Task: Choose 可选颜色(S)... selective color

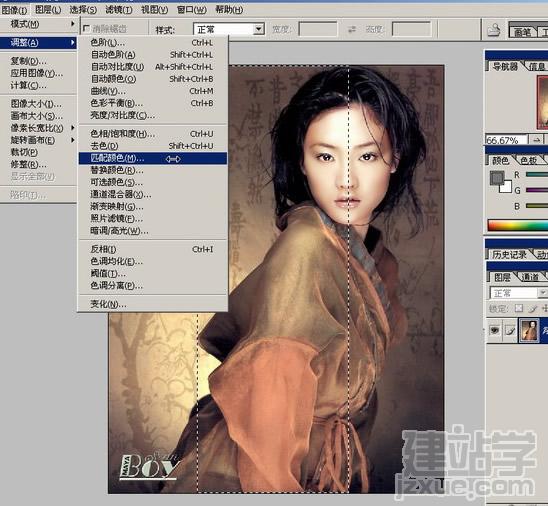Action: click(x=153, y=182)
